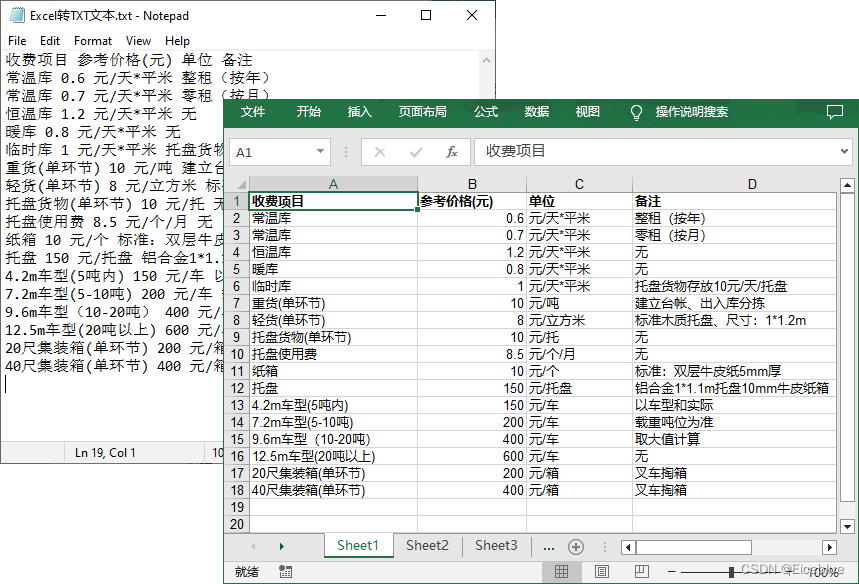
Task: Open the 开始 ribbon tab
Action: click(308, 112)
